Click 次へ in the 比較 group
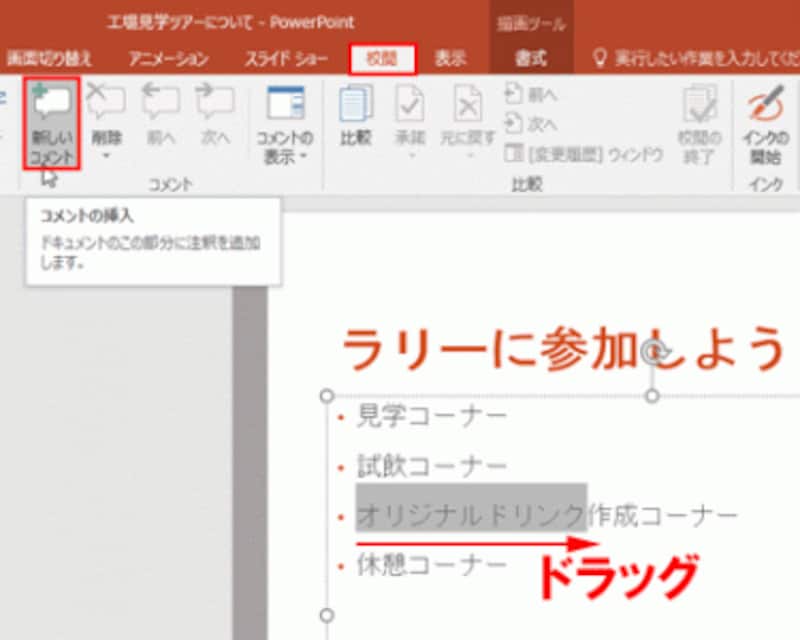Viewport: 800px width, 640px height. (531, 124)
